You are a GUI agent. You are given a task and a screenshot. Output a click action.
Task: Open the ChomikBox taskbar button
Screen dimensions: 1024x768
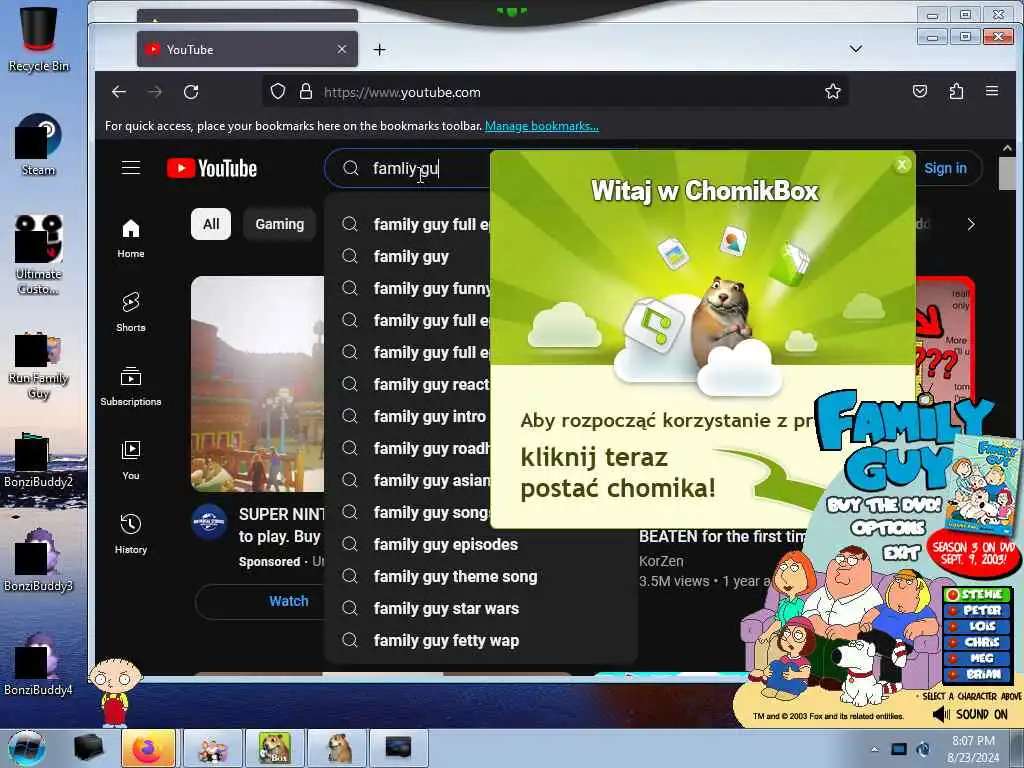[x=275, y=748]
